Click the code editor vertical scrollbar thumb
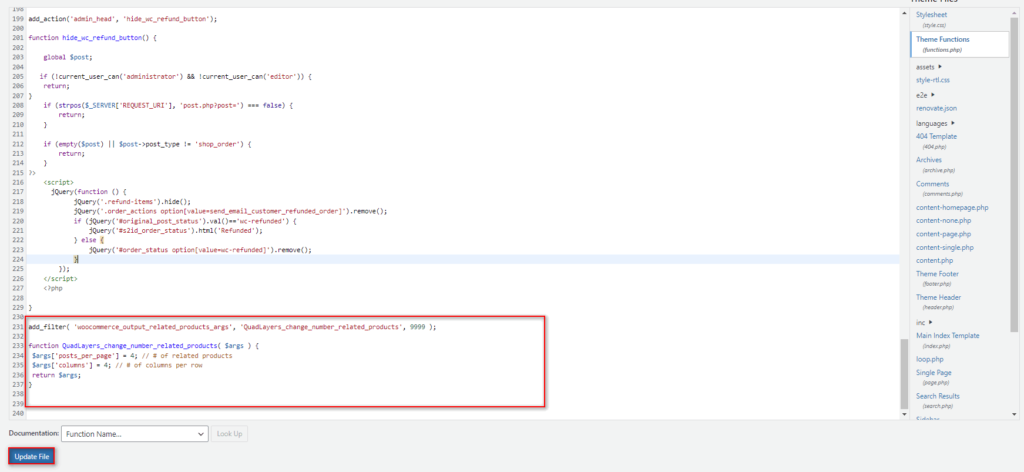 (904, 373)
